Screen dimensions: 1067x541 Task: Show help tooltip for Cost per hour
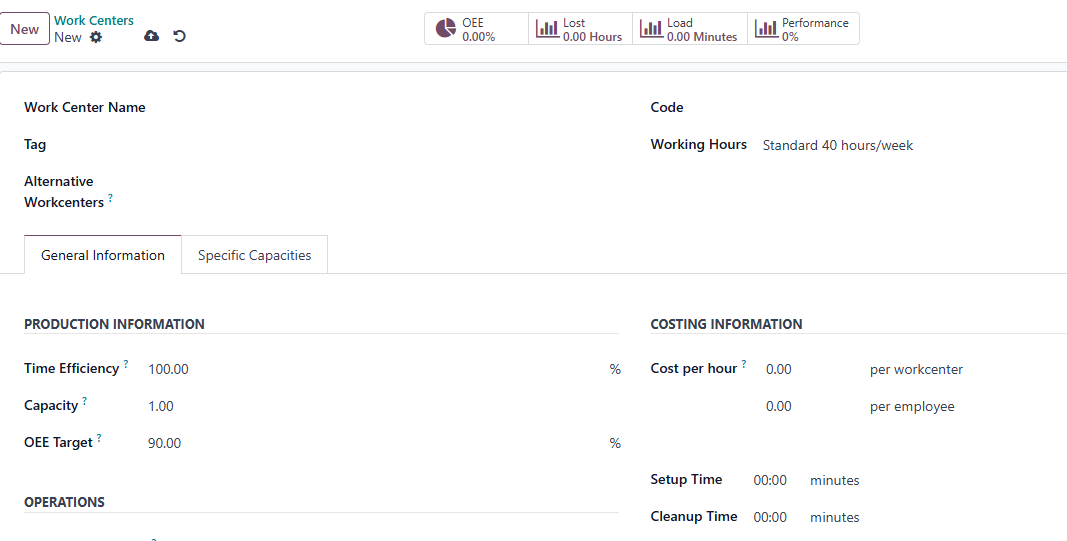click(x=744, y=365)
